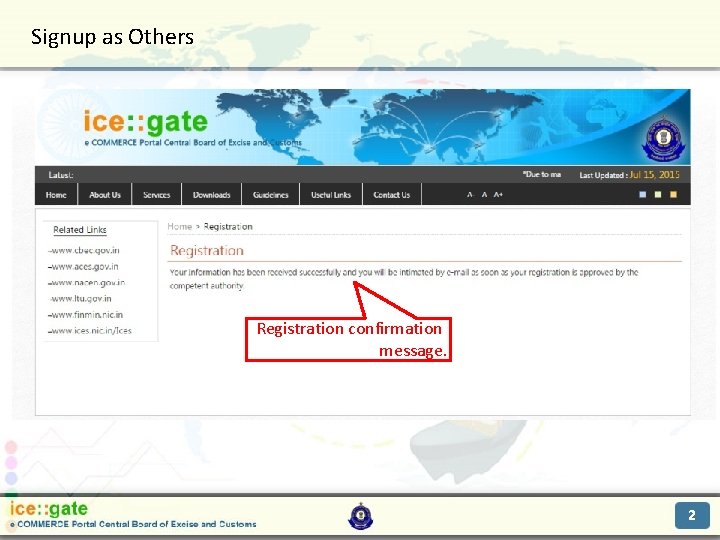720x540 pixels.
Task: Visit www.cbec.gov.in related link
Action: pyautogui.click(x=84, y=250)
